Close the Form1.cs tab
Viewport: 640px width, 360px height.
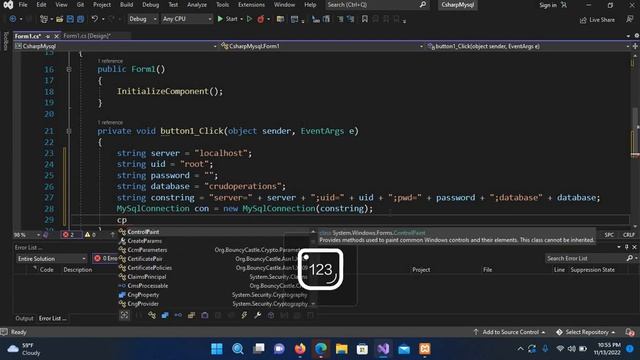pos(56,36)
